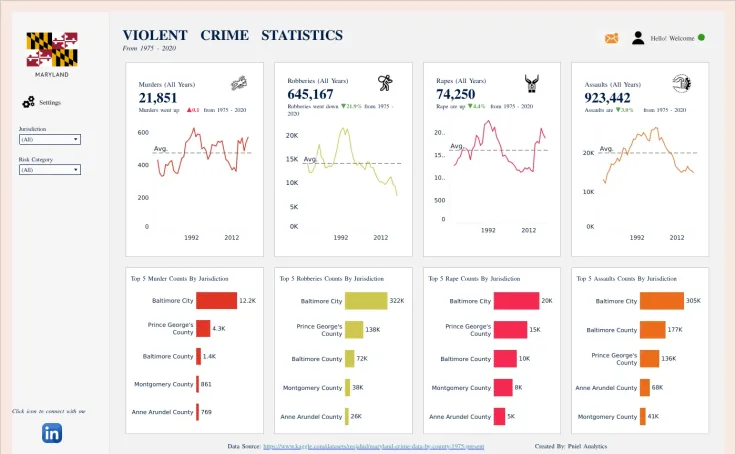
Task: Click Prince George's County murders bar 4.3K
Action: pos(203,328)
